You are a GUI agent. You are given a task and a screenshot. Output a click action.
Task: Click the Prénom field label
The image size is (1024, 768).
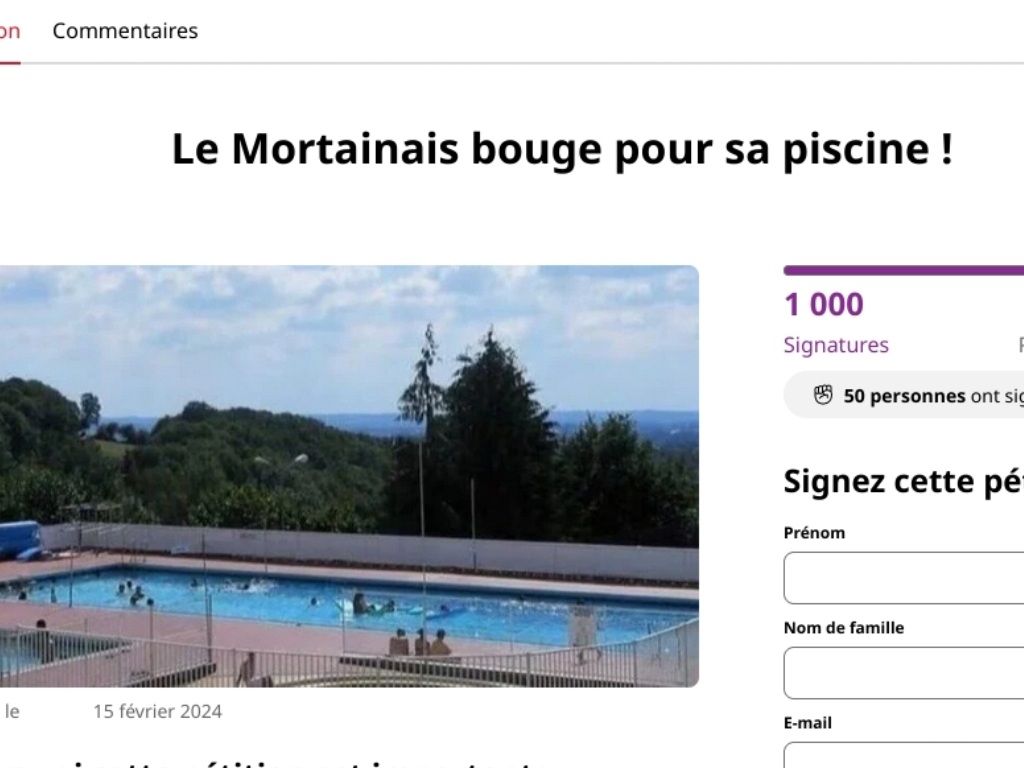[814, 533]
